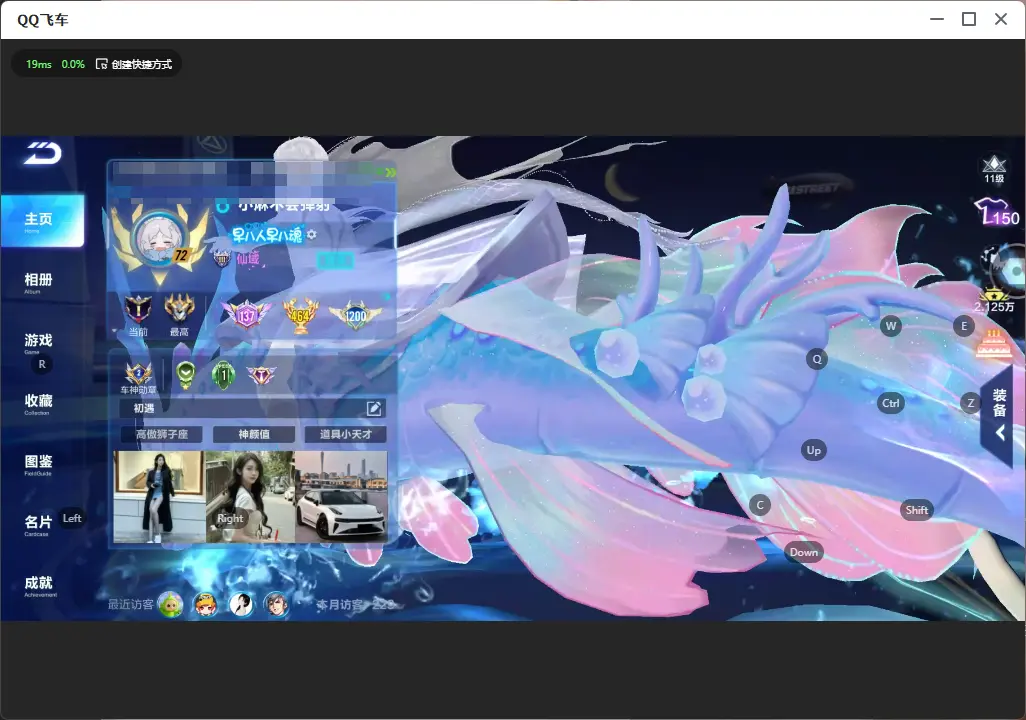
Task: Click the green chevron medal
Action: point(186,375)
